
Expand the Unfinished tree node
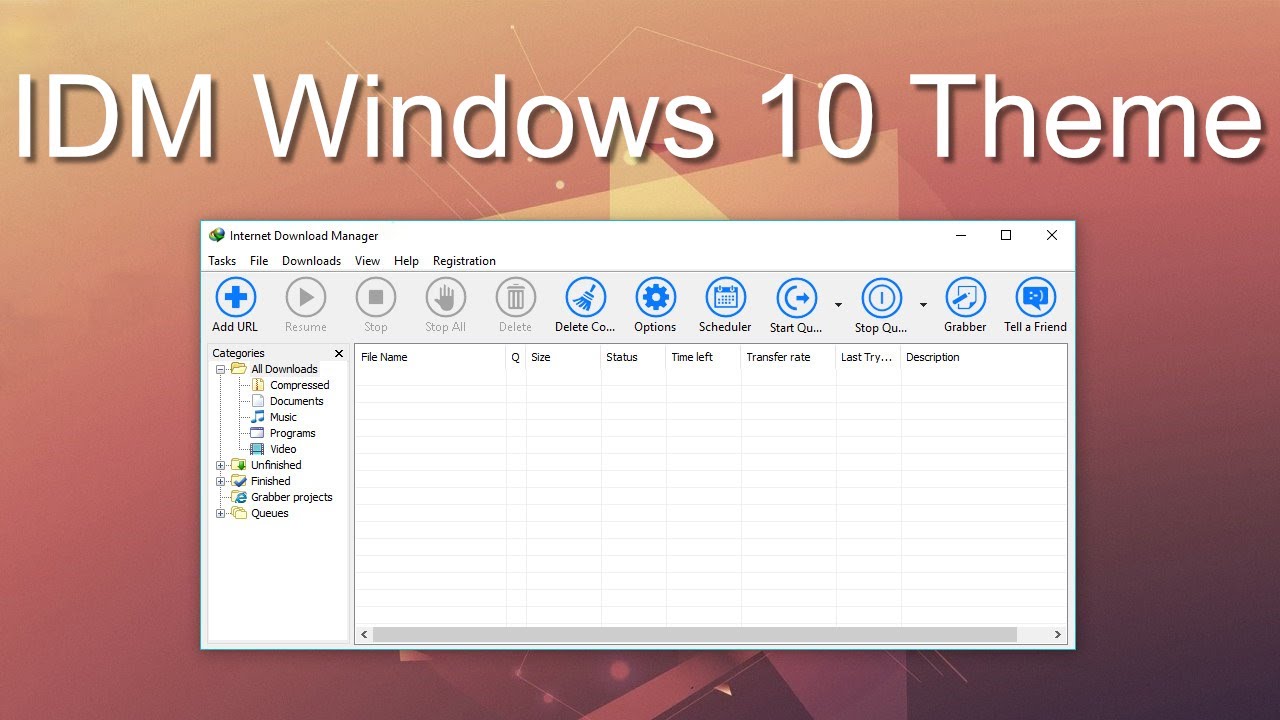[221, 465]
